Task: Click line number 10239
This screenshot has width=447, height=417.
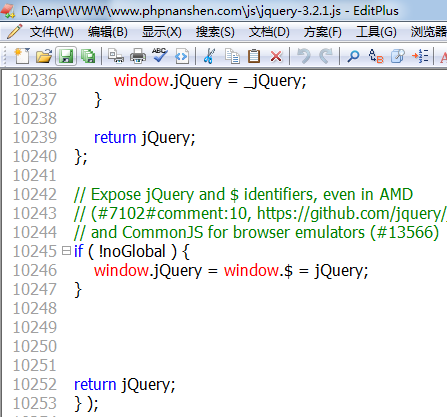Action: 35,137
